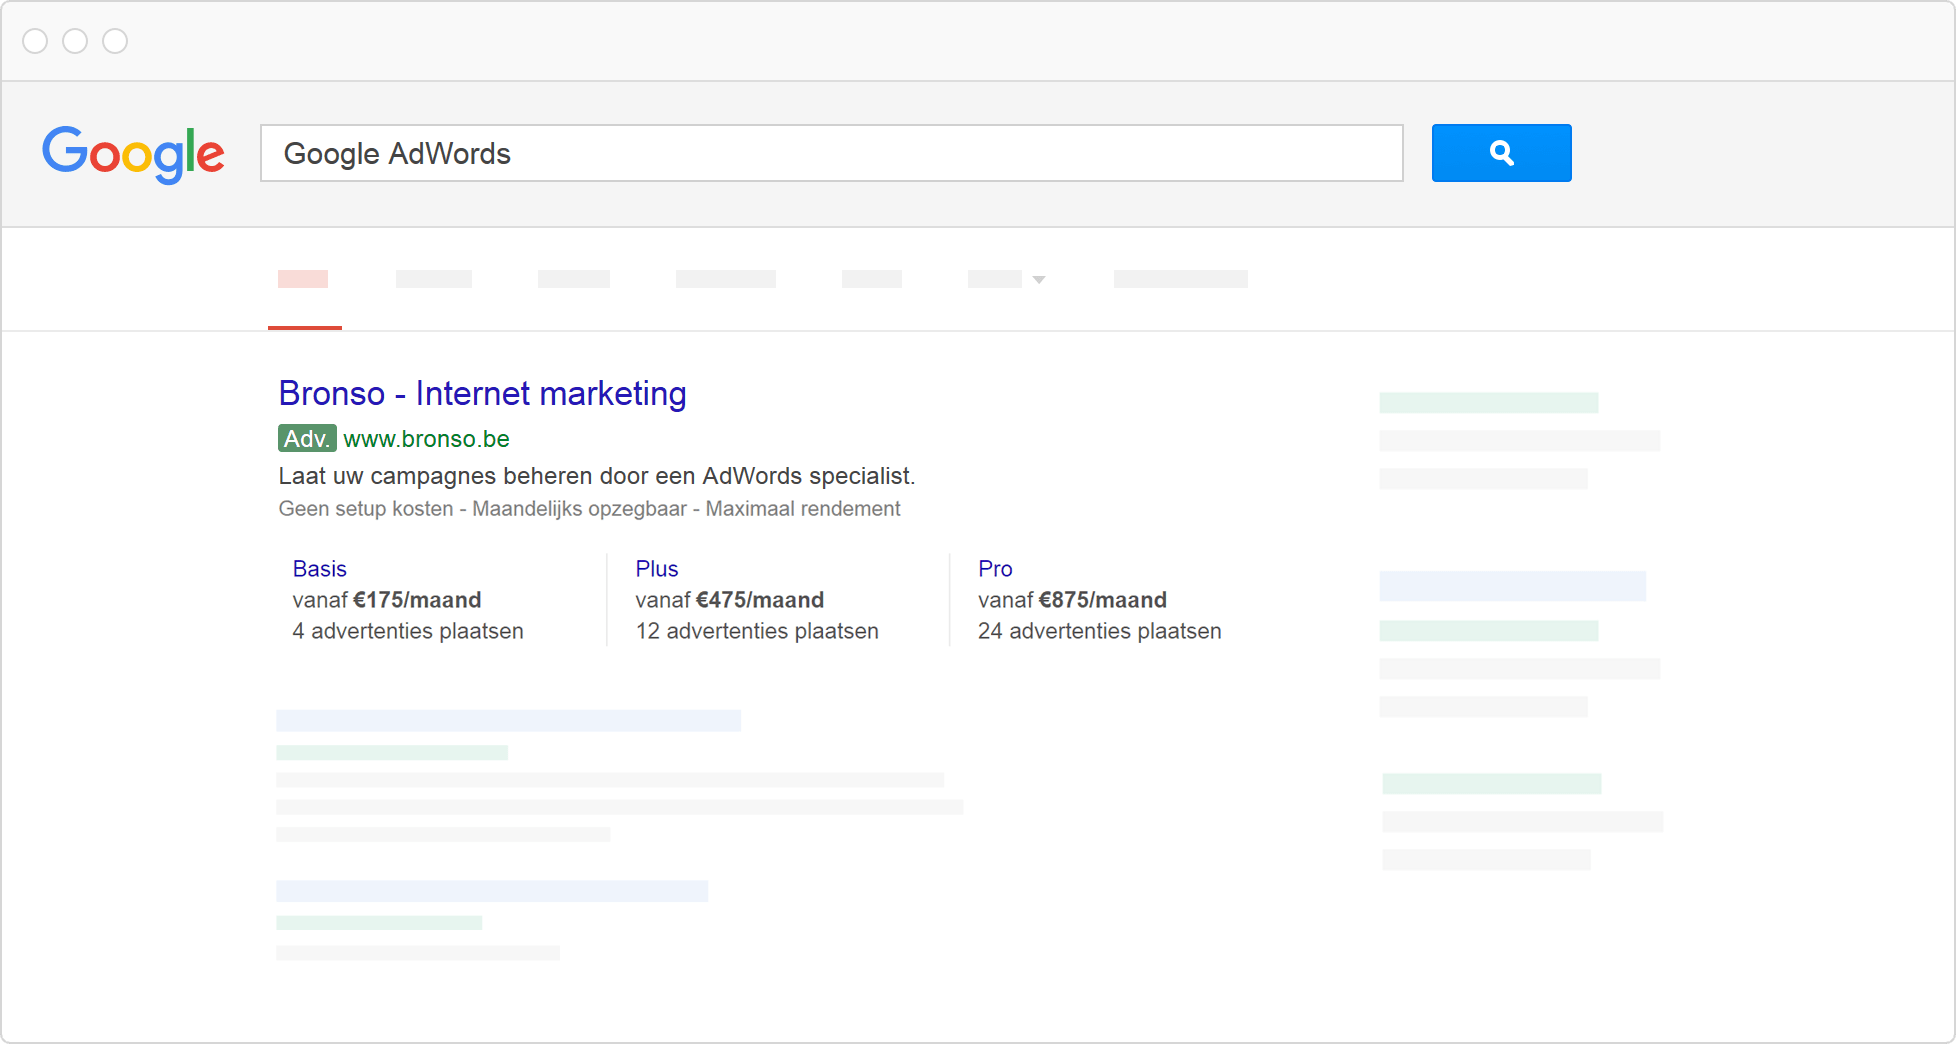Screen dimensions: 1956x1044
Task: Expand the placeholder tab dropdown arrow
Action: (1039, 280)
